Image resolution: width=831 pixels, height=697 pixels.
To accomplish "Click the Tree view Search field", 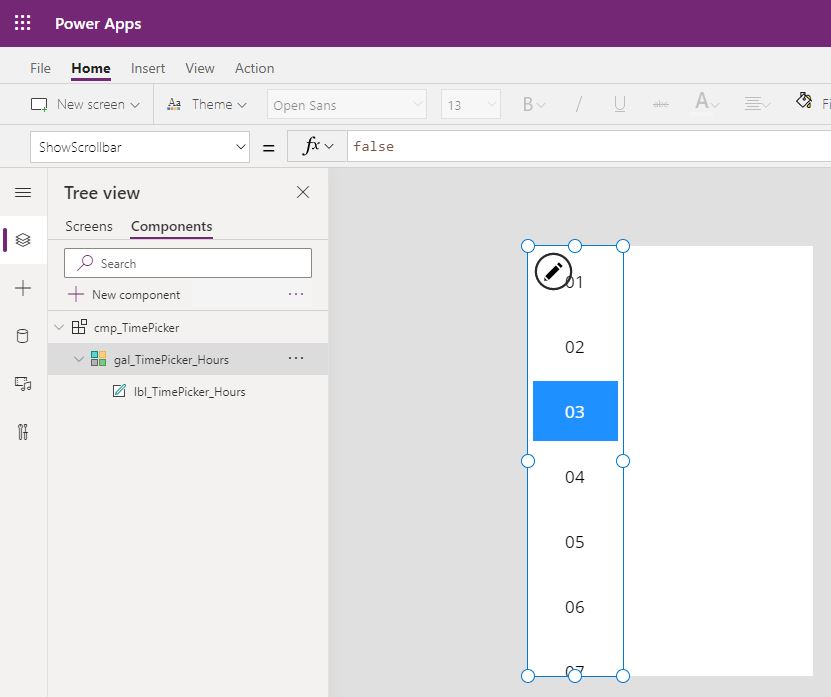I will pyautogui.click(x=188, y=263).
